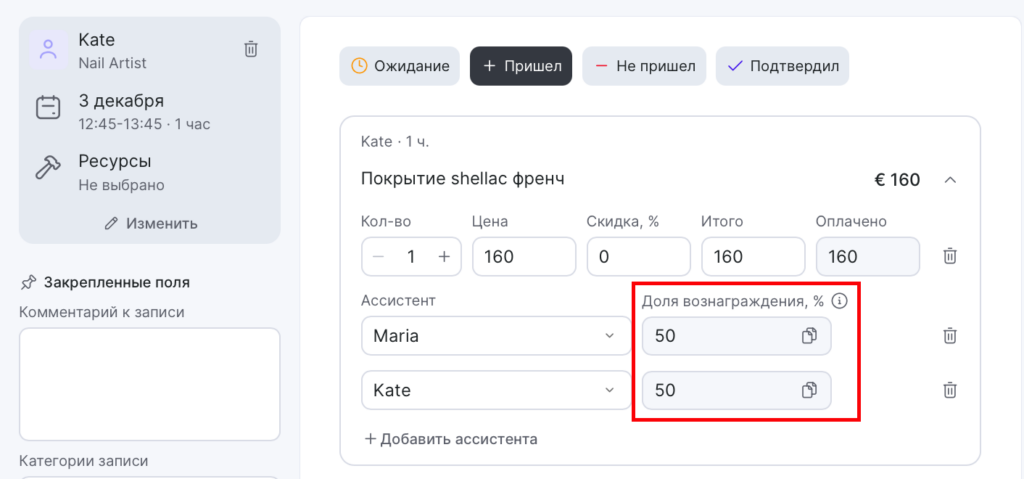Set status to Ожидание
Viewport: 1024px width, 479px height.
coord(399,66)
